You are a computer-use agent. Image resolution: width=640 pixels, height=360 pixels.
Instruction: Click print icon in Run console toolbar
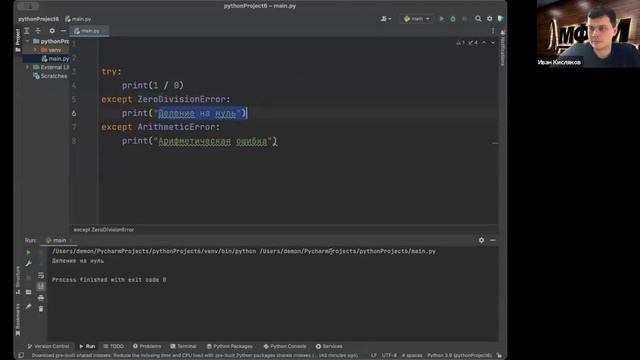point(41,298)
